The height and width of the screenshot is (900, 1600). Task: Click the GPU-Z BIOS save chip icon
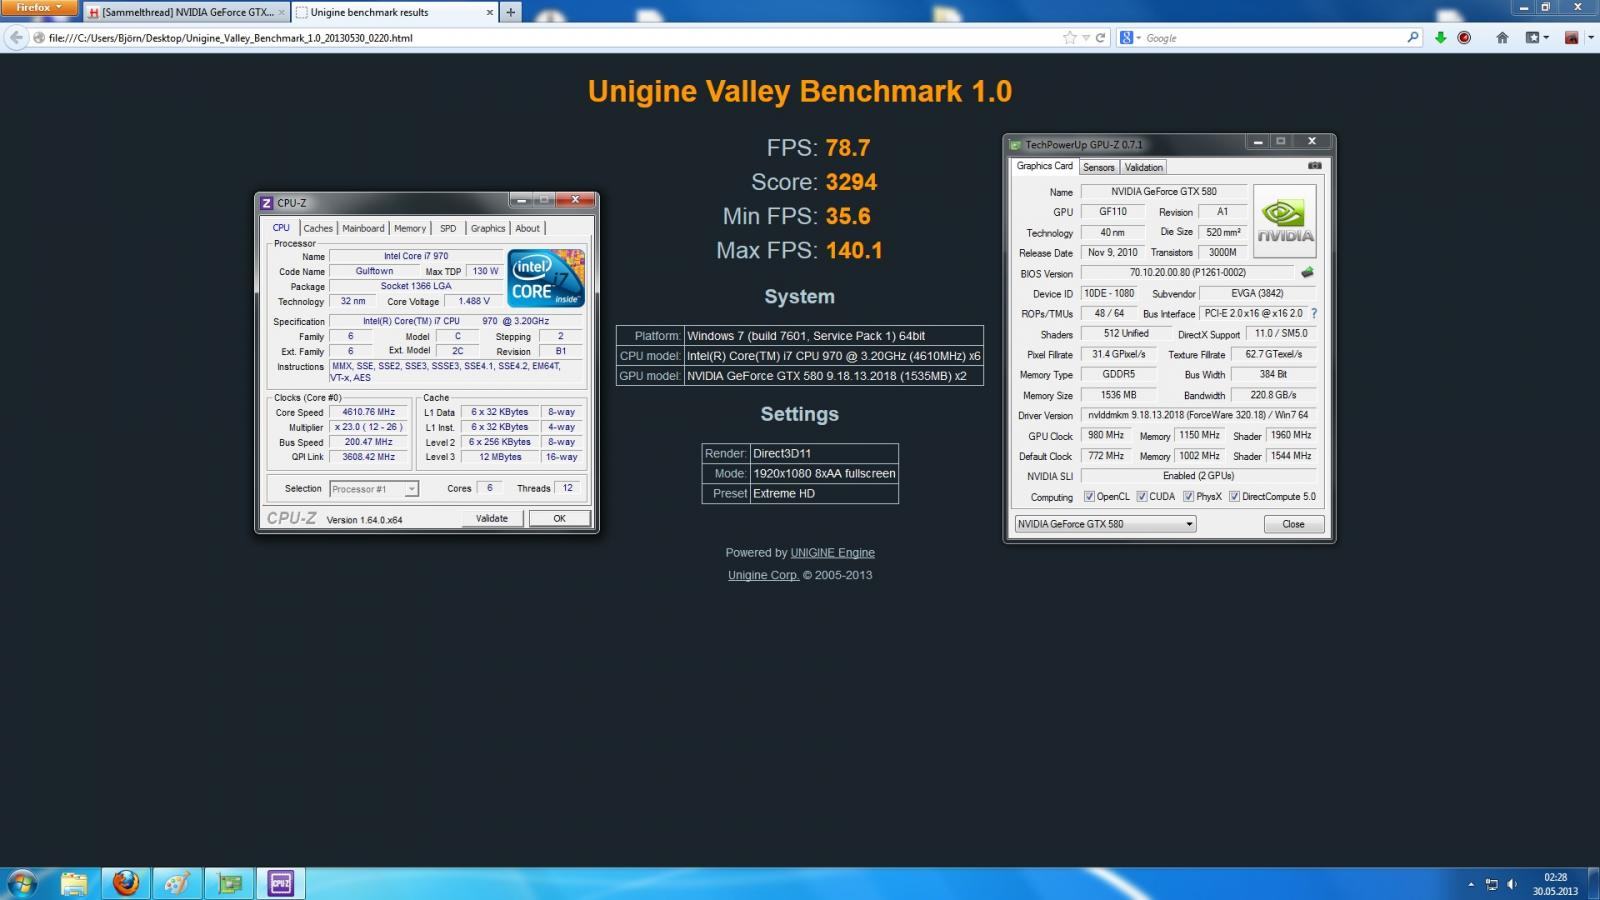point(1307,272)
